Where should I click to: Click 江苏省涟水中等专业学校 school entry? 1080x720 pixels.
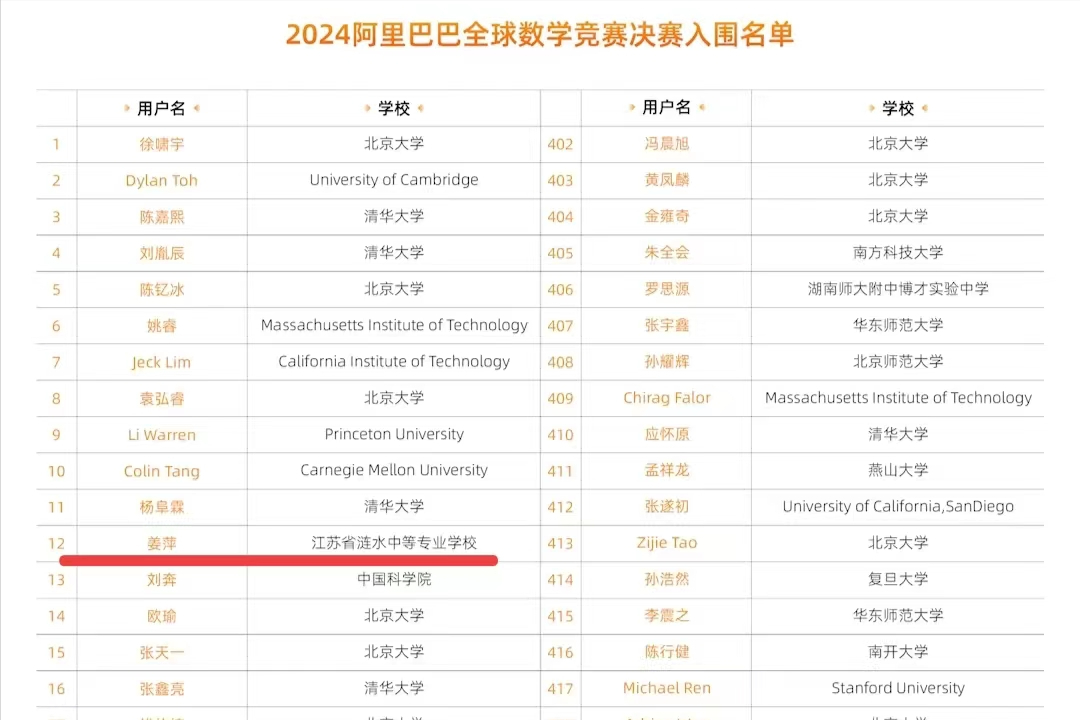click(x=394, y=543)
